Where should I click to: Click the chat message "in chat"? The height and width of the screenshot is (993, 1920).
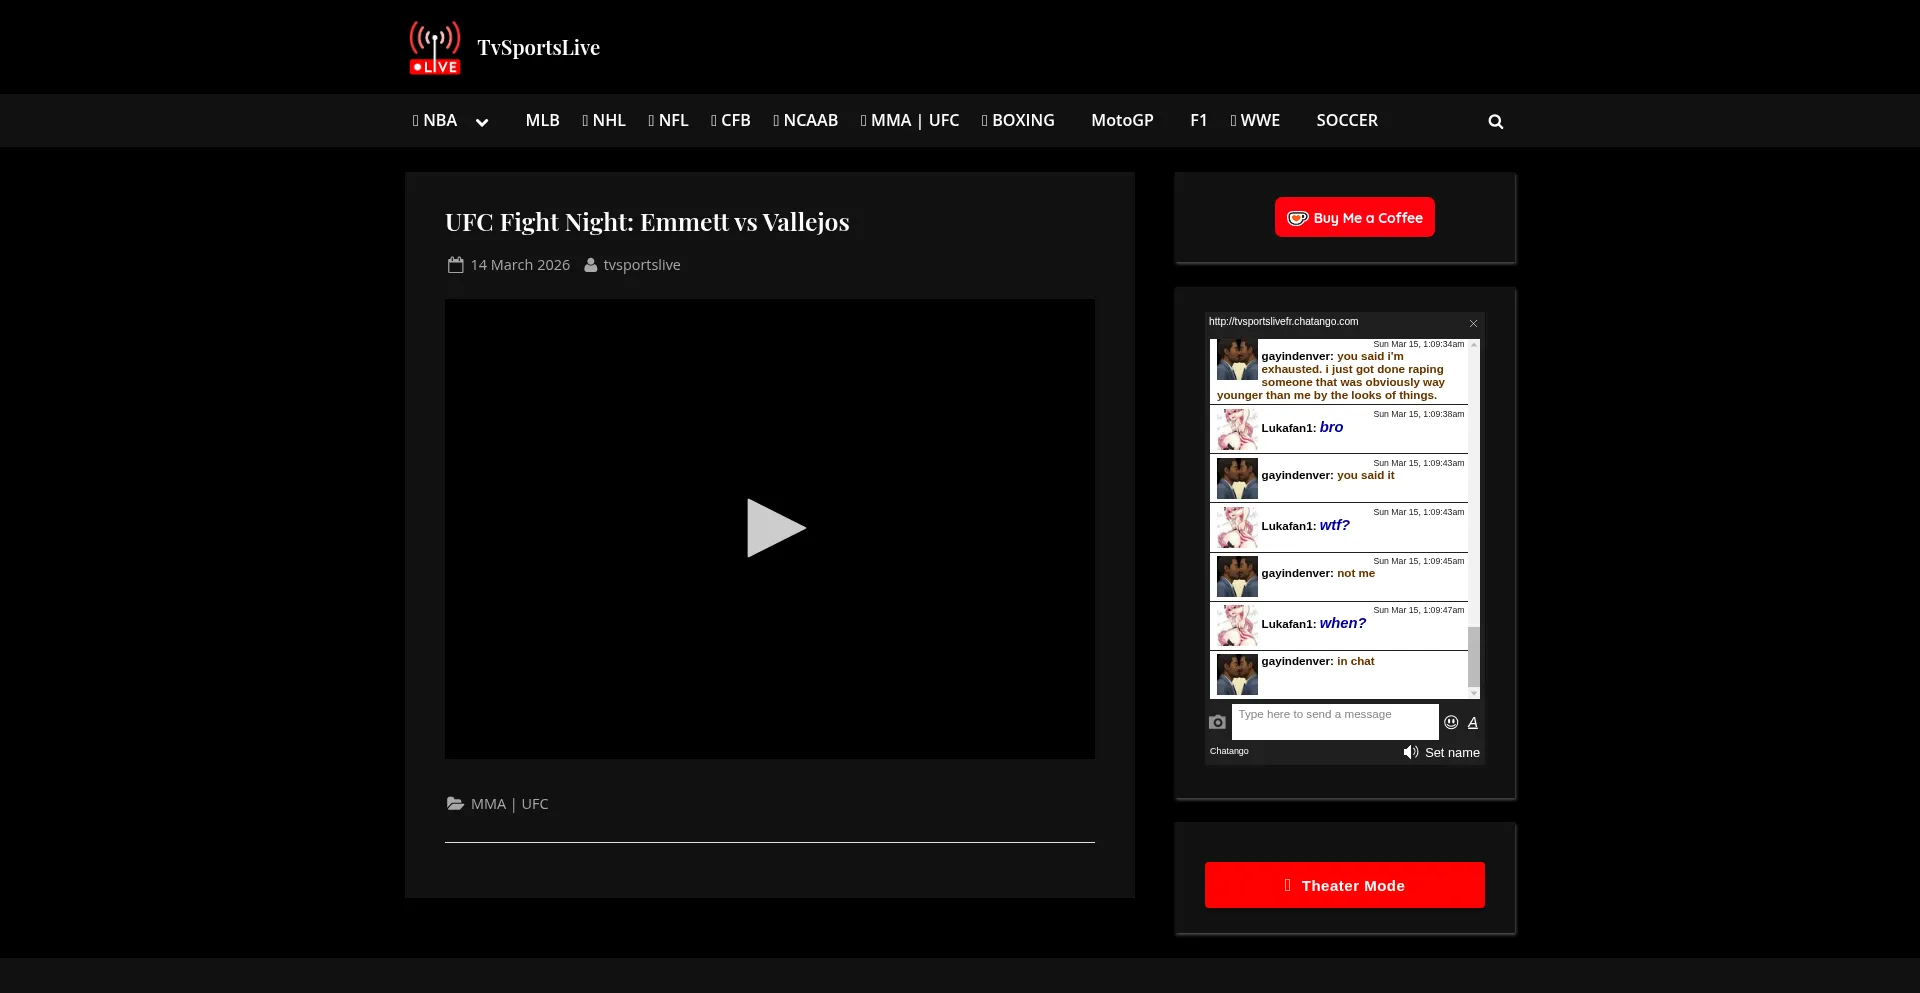point(1356,661)
